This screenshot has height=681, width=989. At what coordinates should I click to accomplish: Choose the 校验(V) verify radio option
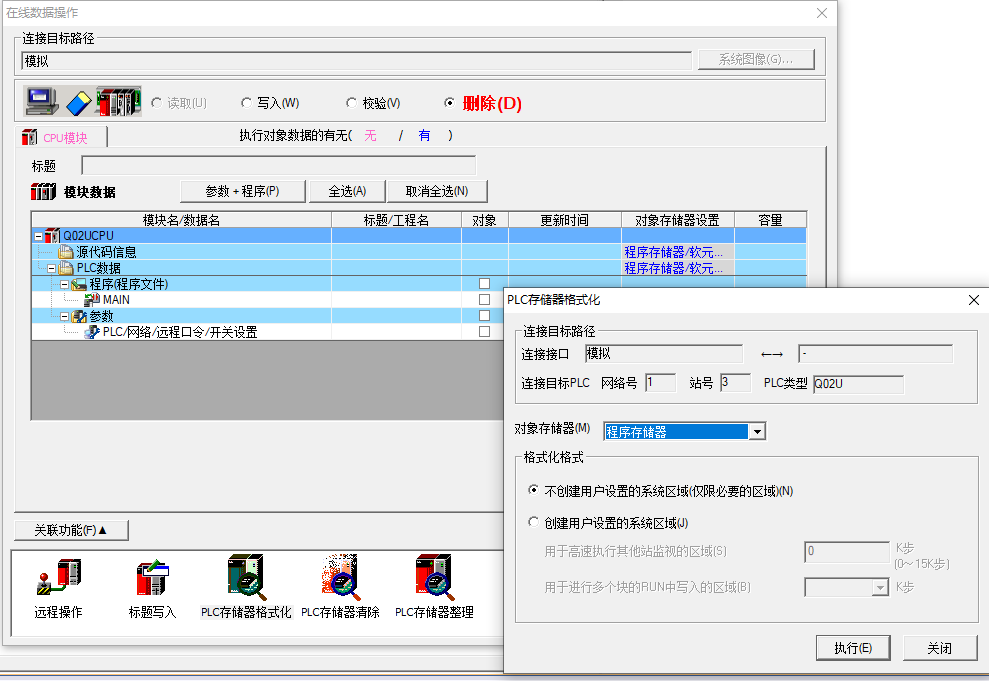pyautogui.click(x=352, y=103)
